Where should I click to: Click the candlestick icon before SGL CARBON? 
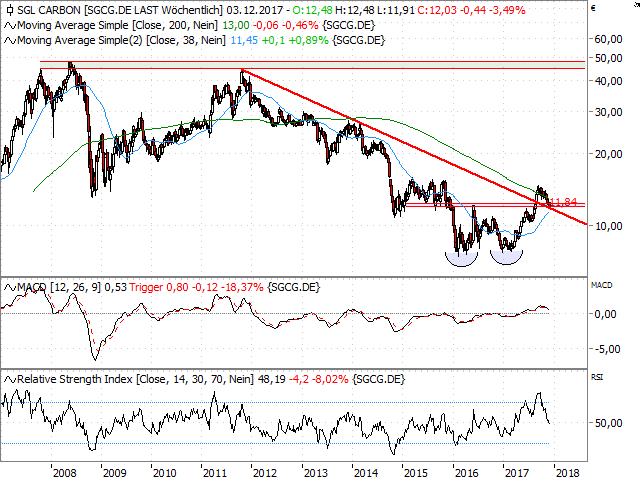pyautogui.click(x=7, y=9)
